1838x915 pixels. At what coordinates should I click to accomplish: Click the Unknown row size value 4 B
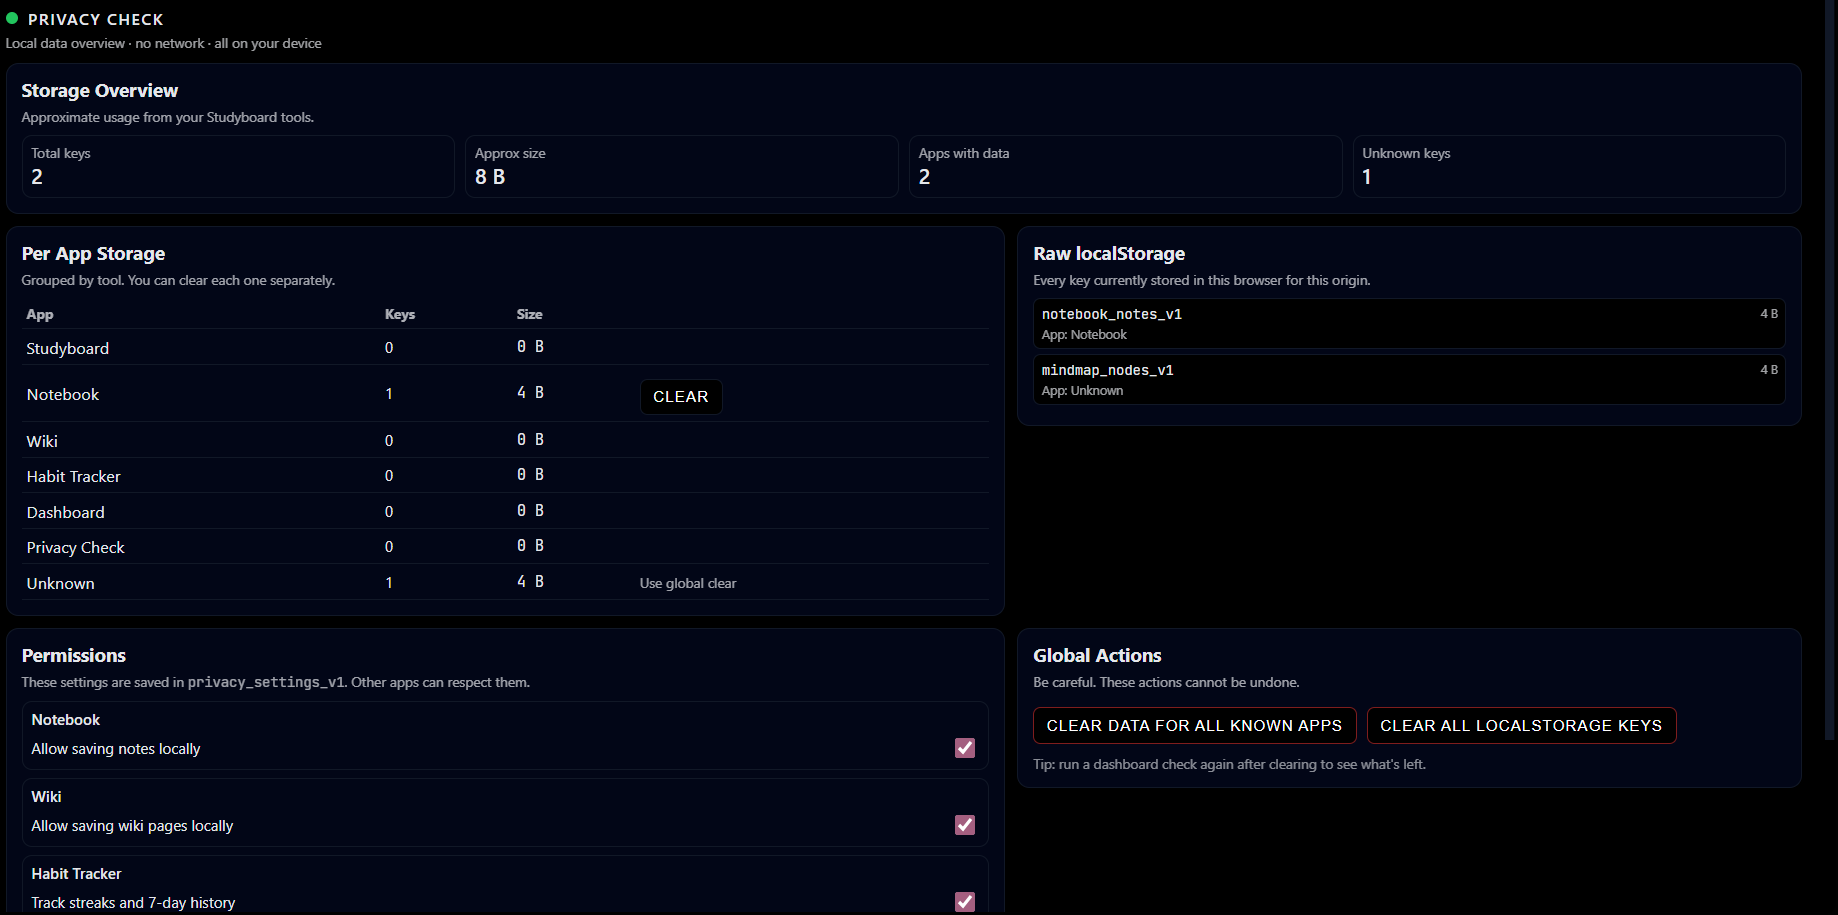(530, 582)
